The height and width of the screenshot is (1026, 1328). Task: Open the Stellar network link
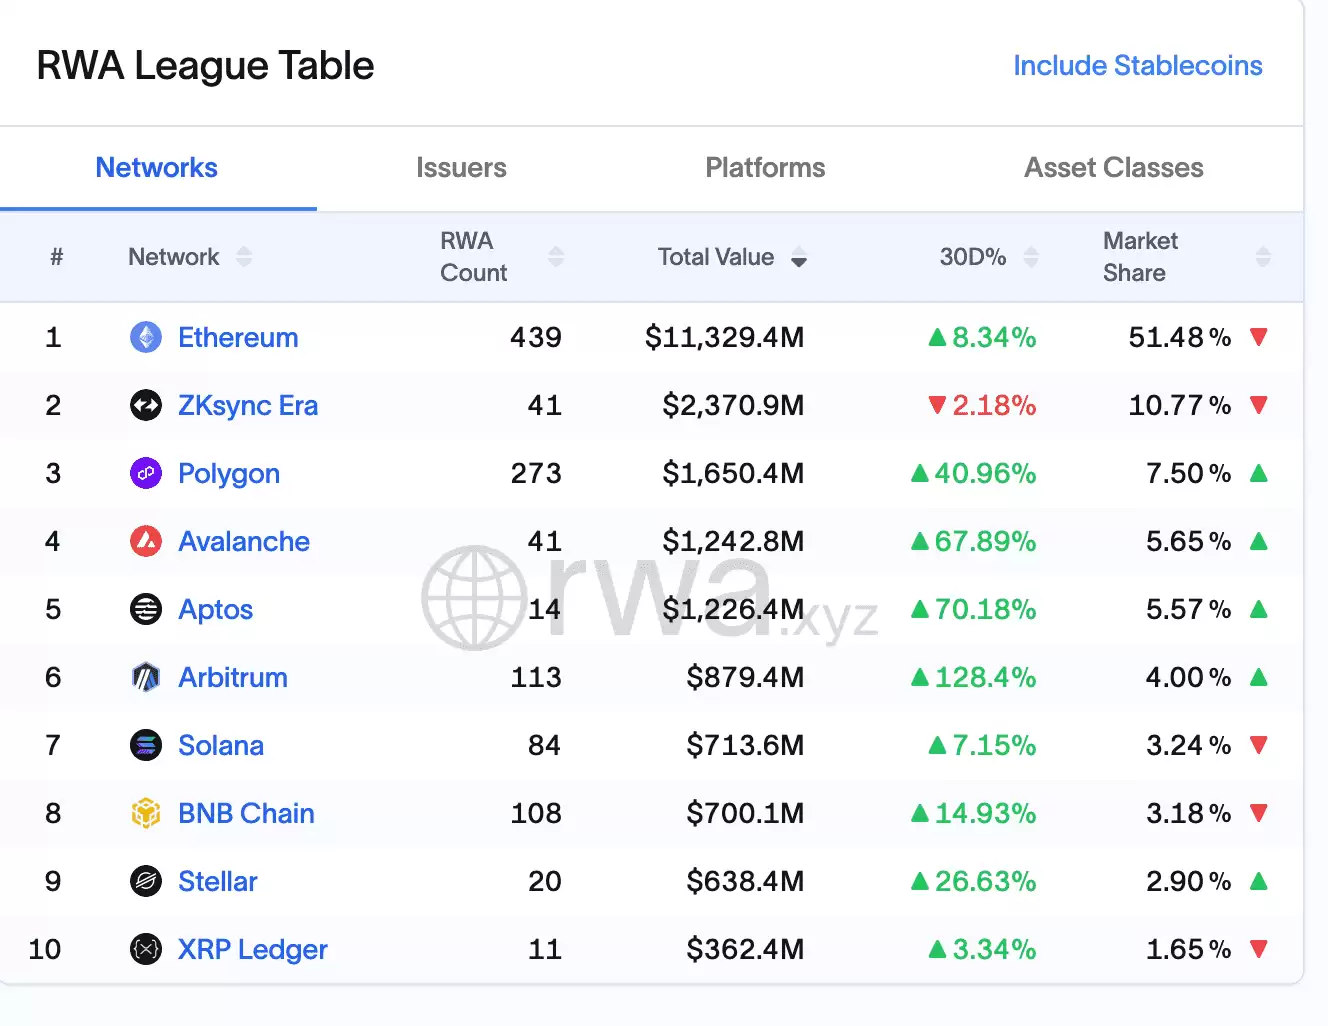point(218,882)
